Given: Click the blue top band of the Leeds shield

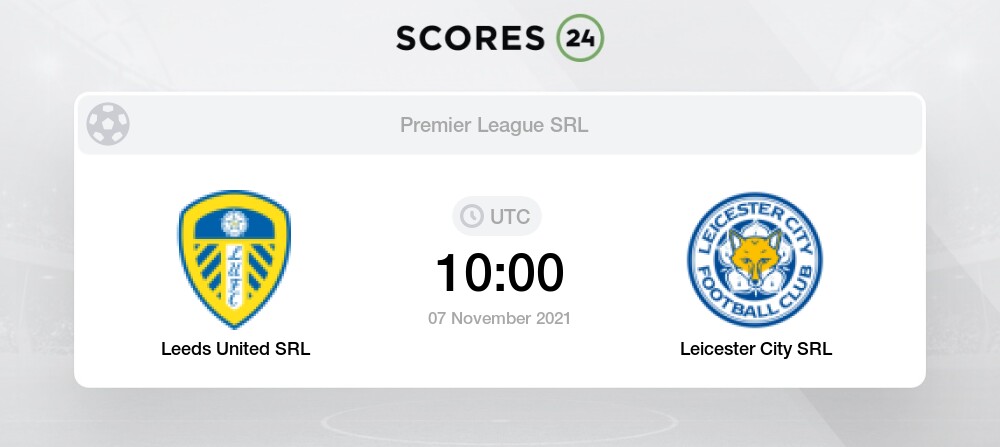Looking at the screenshot, I should click(234, 224).
